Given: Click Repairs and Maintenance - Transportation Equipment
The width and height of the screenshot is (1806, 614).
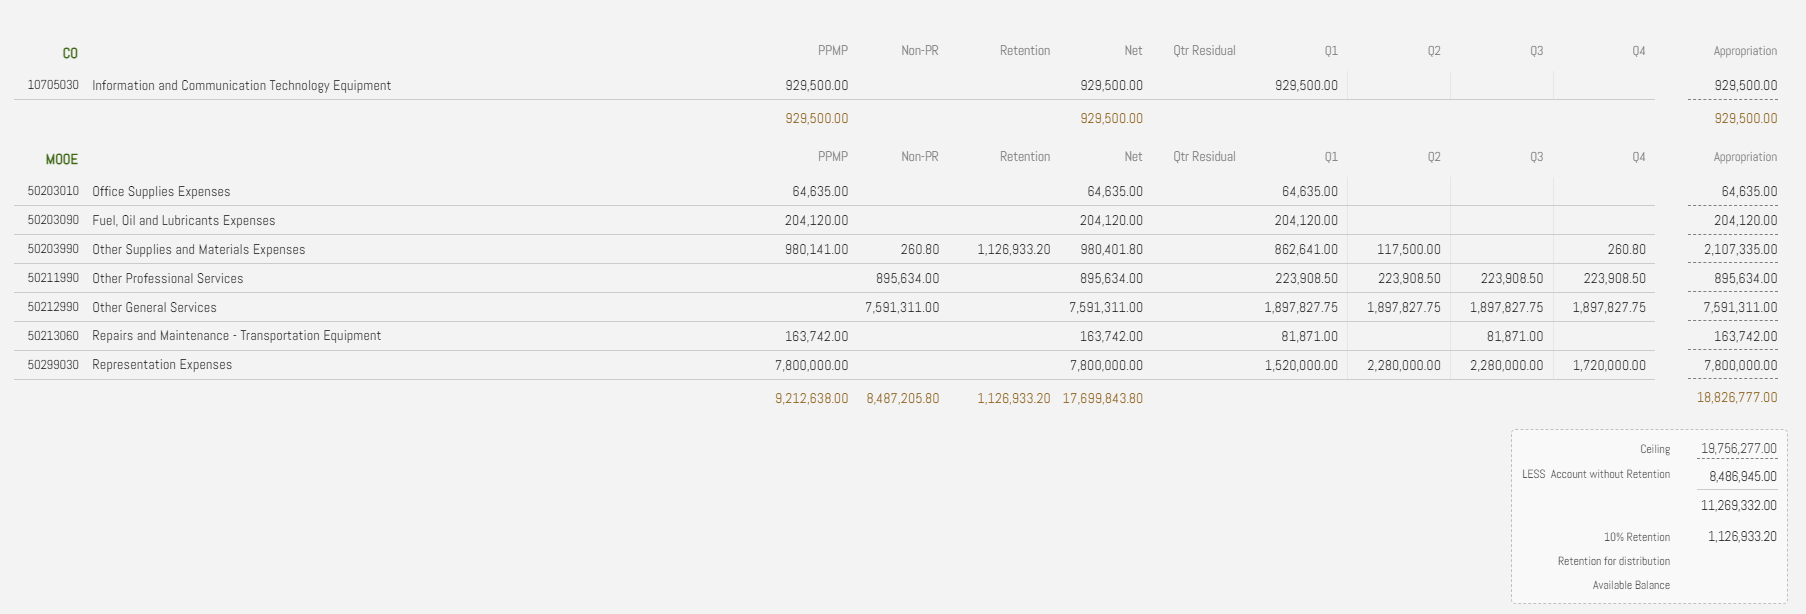Looking at the screenshot, I should point(236,336).
